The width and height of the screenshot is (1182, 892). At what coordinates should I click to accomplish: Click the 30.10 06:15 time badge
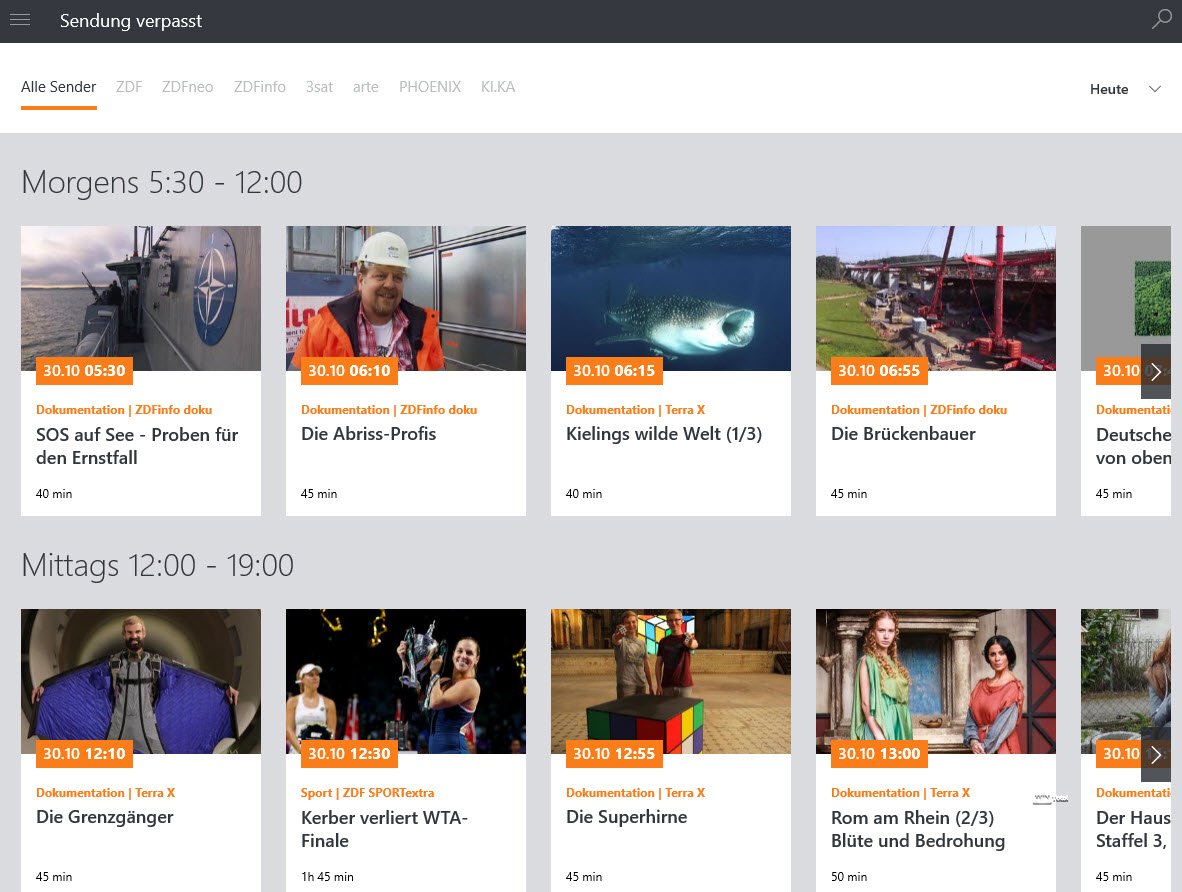614,371
